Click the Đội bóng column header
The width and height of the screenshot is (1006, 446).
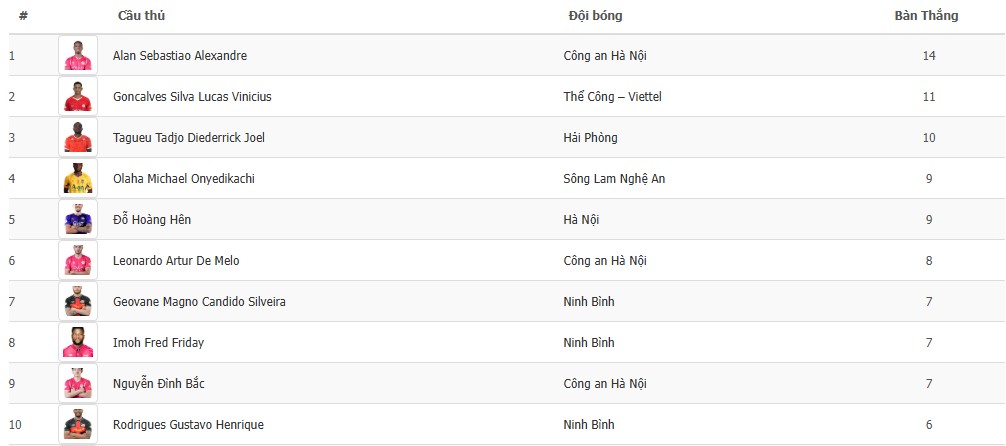click(x=595, y=16)
